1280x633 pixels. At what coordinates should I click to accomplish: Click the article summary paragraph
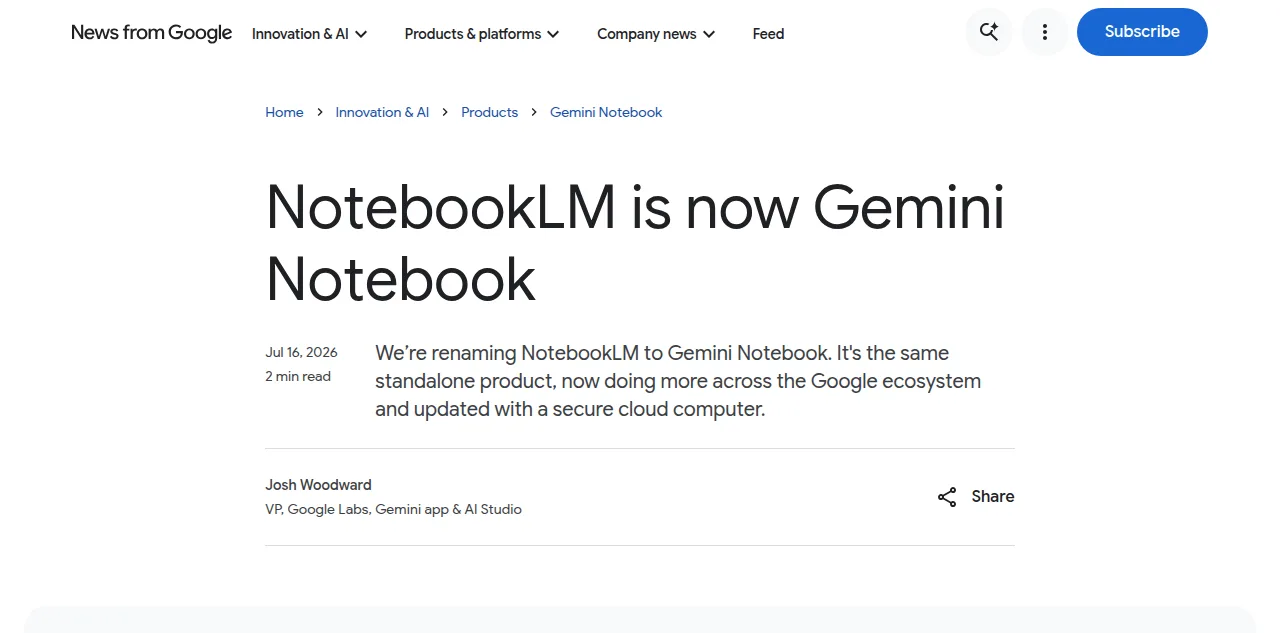pos(678,381)
